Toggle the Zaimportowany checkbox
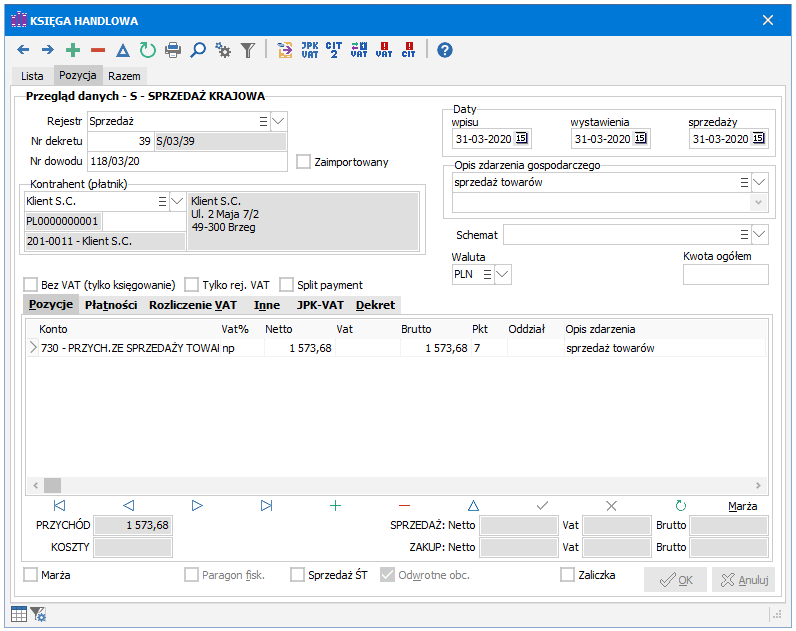Image resolution: width=796 pixels, height=631 pixels. pos(304,162)
